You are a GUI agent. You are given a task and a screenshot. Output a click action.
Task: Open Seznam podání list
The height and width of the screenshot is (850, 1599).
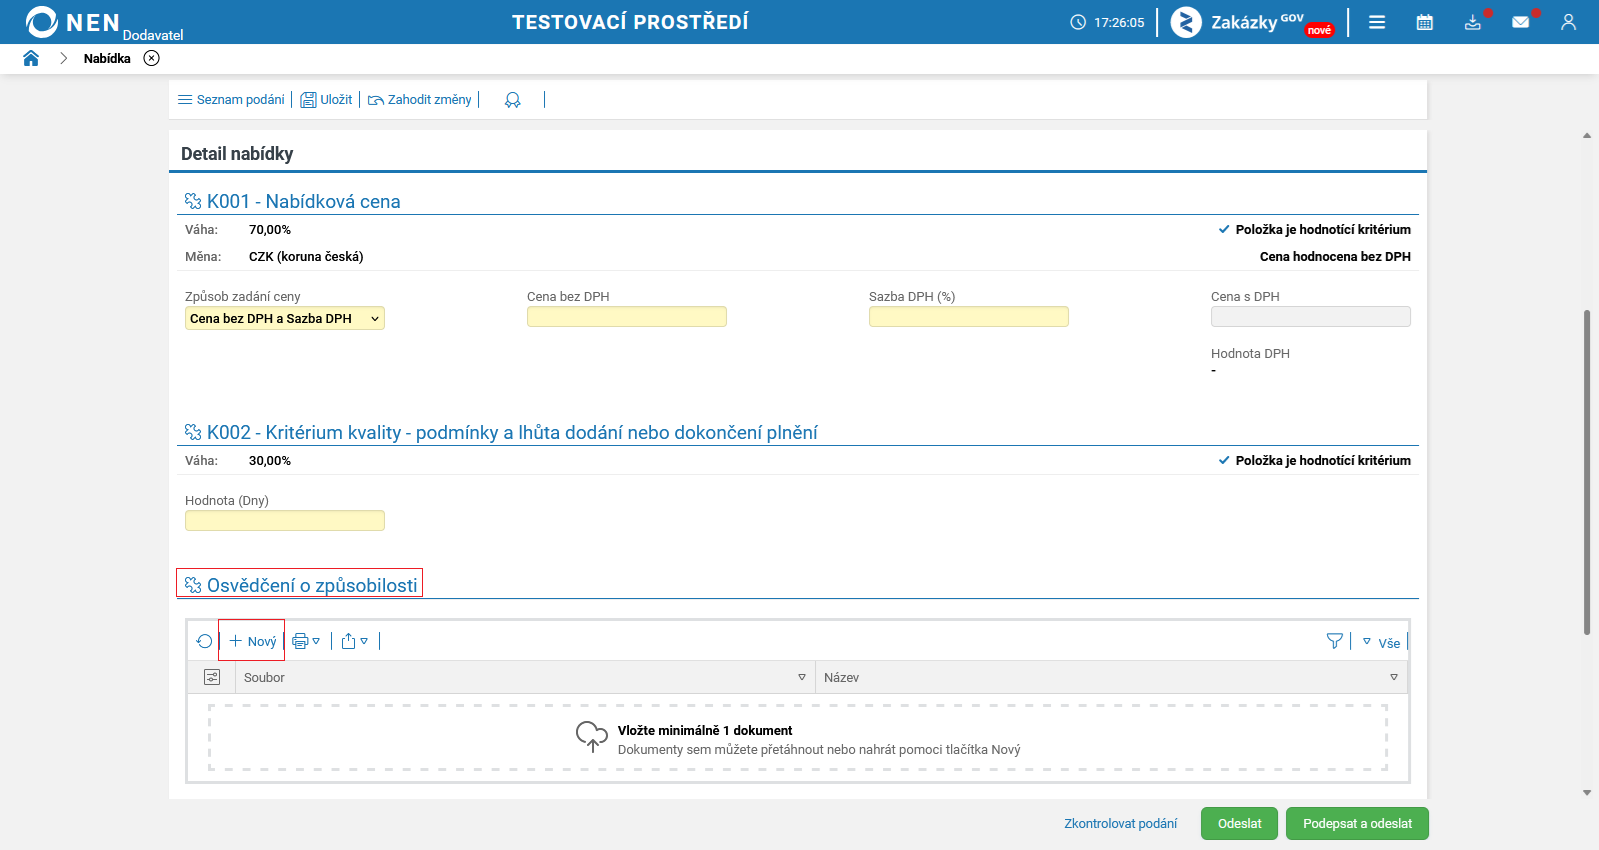[x=231, y=100]
